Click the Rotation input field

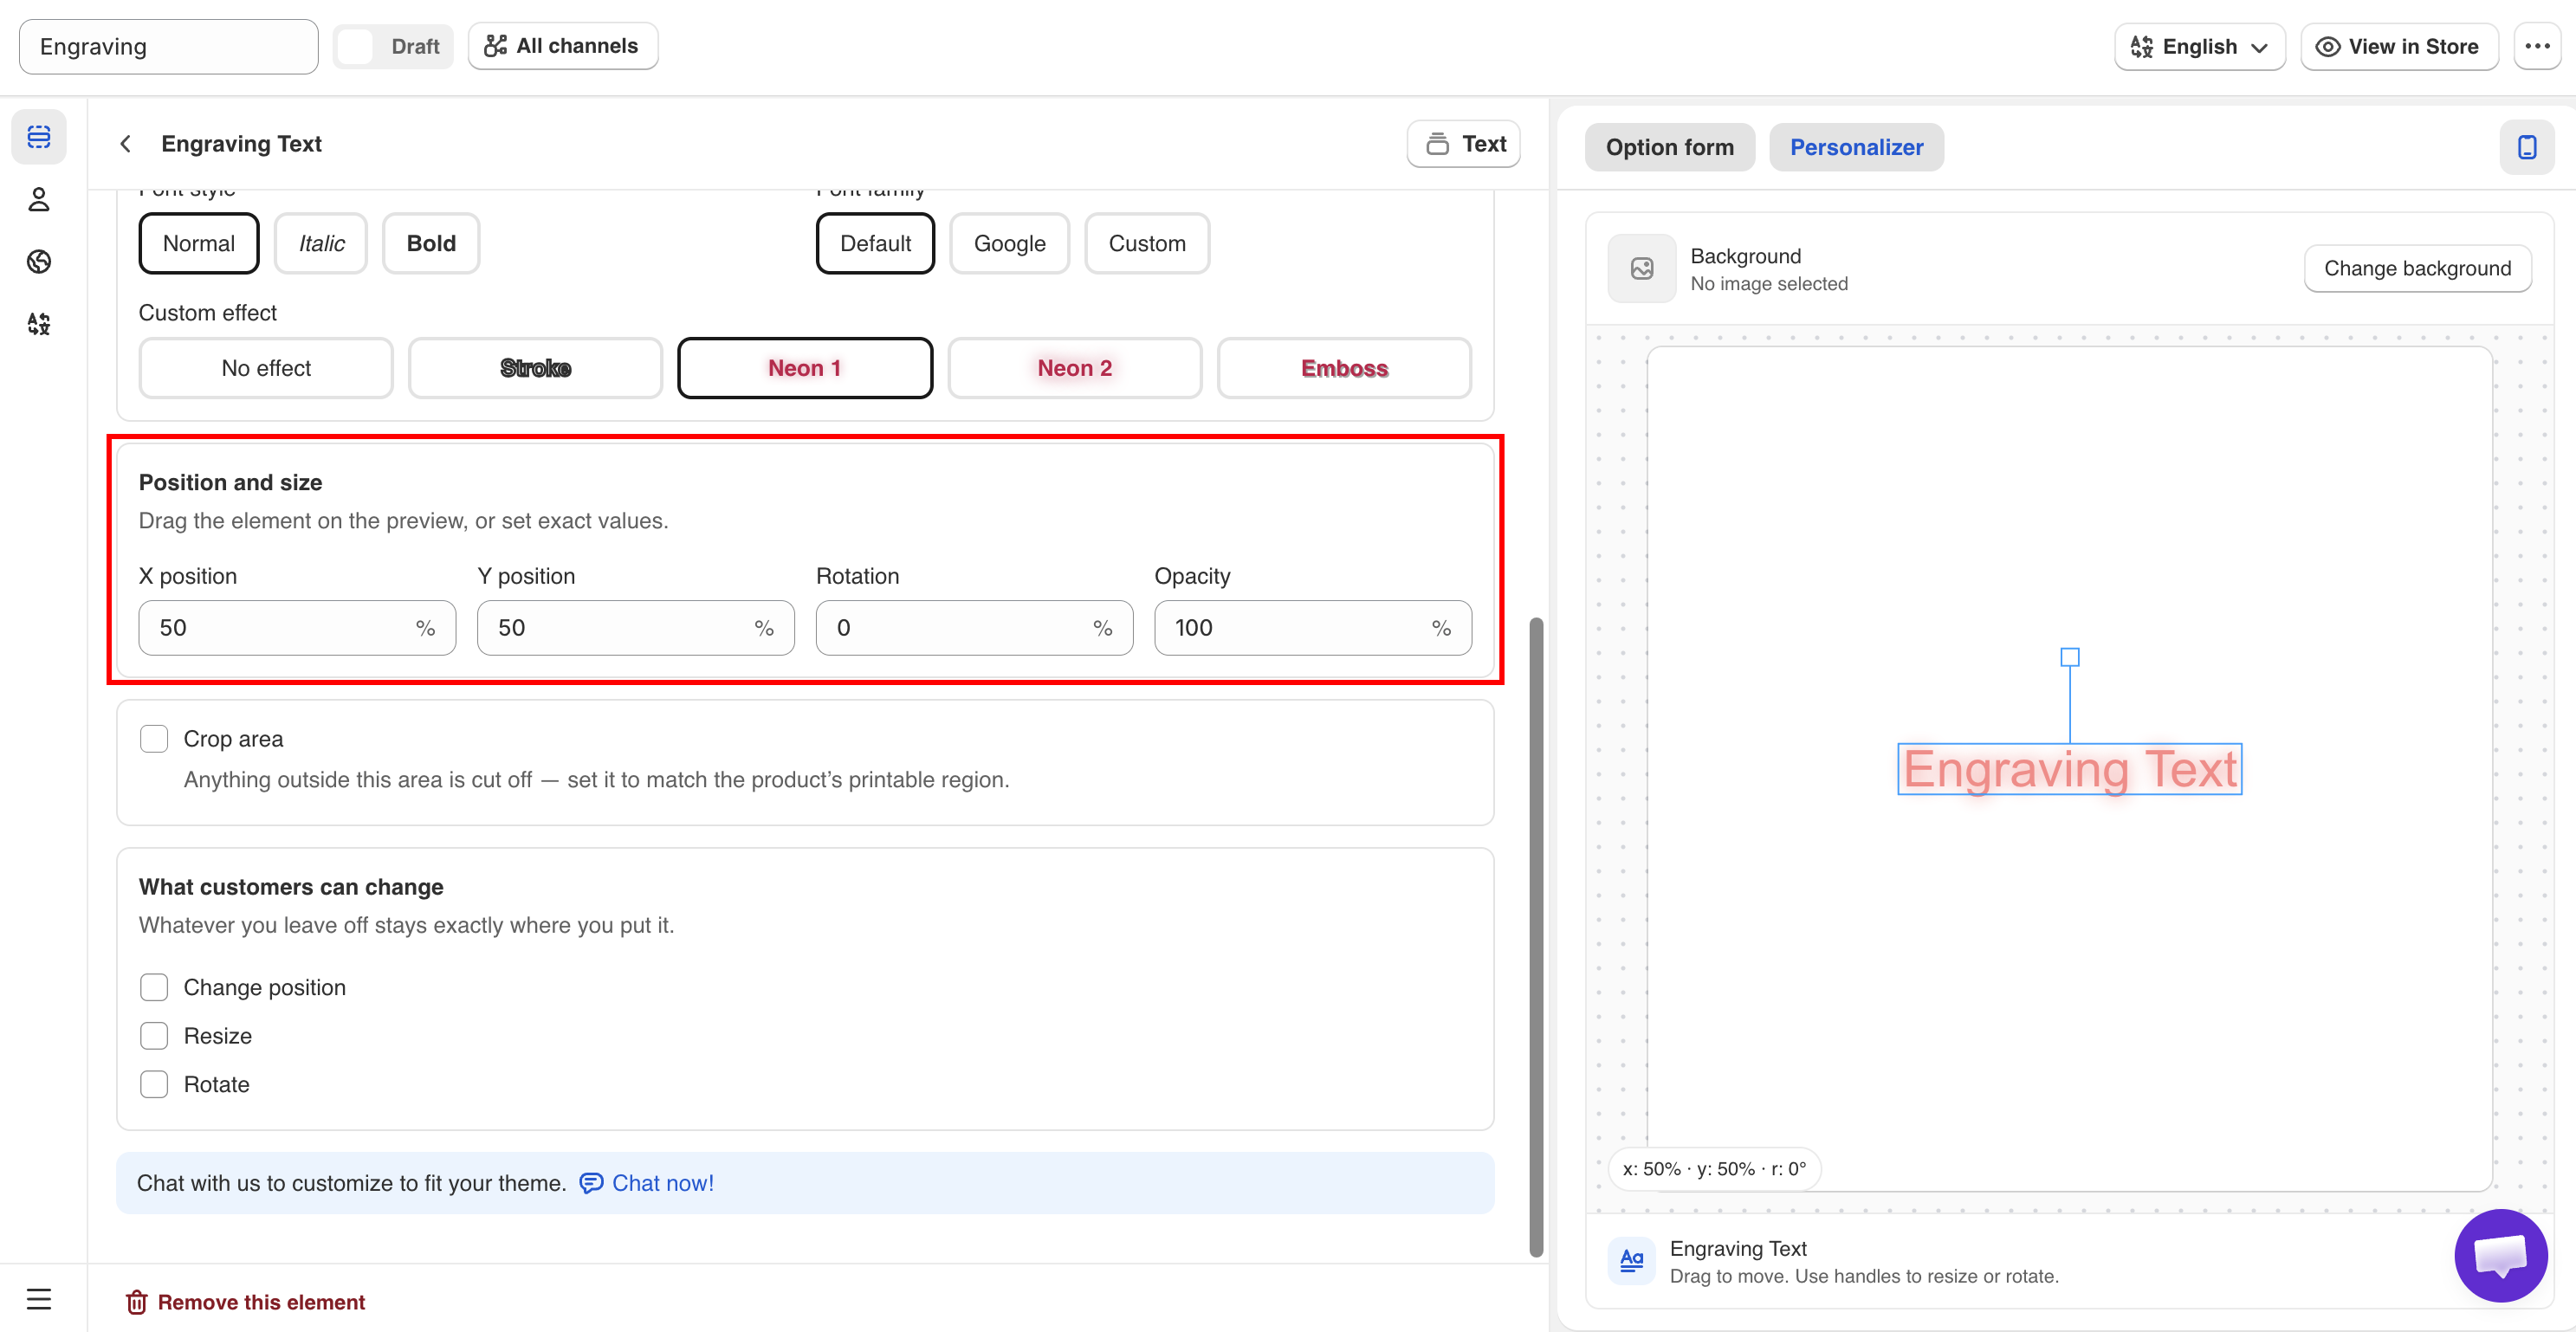[974, 628]
